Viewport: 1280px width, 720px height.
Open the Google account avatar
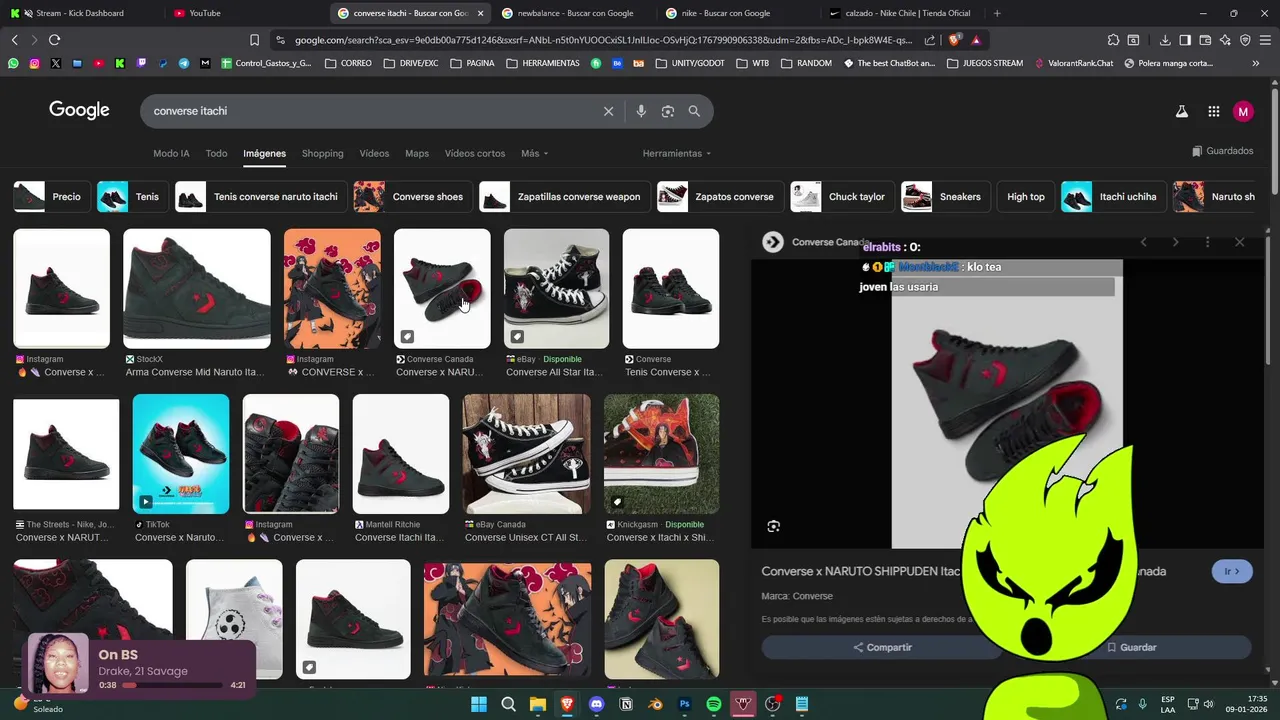point(1243,112)
